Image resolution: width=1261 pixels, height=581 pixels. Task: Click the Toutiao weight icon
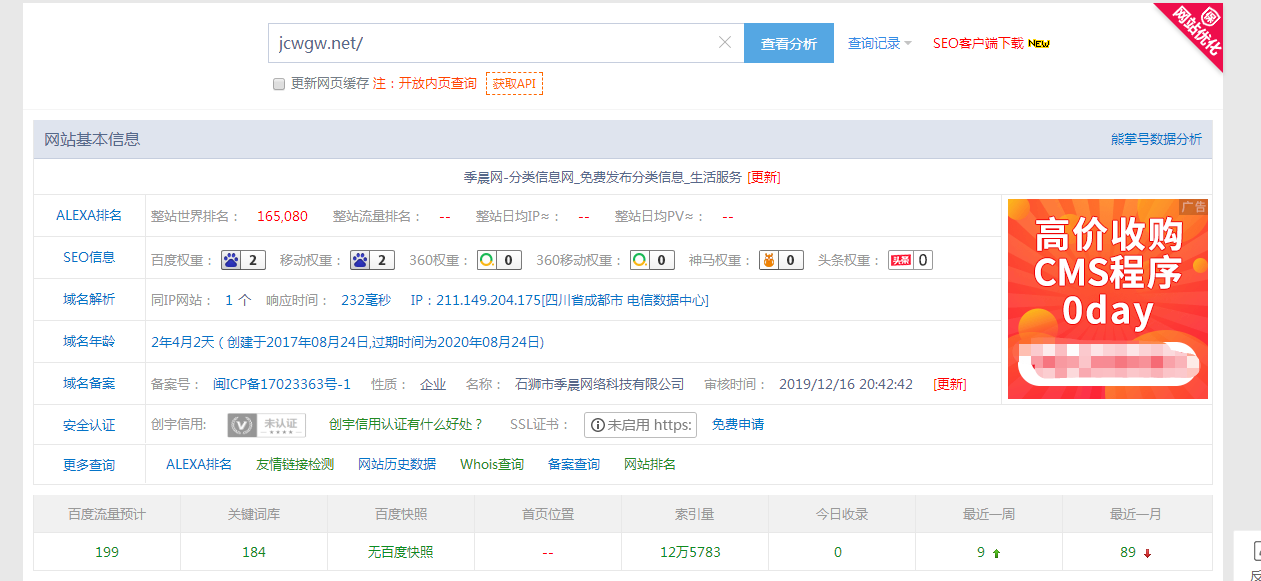click(x=900, y=260)
